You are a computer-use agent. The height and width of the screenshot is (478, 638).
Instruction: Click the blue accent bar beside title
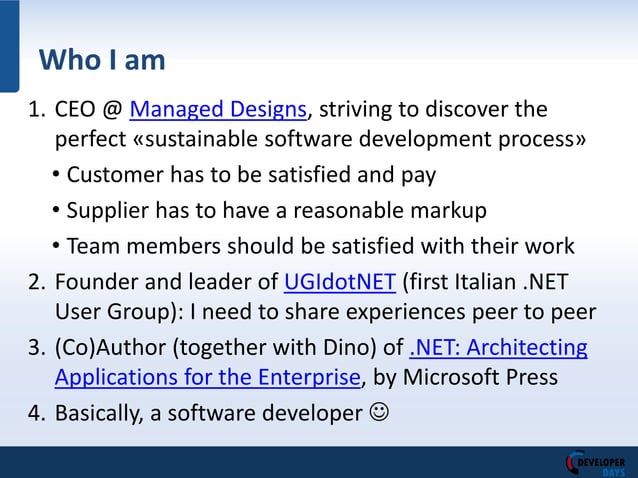coord(9,46)
